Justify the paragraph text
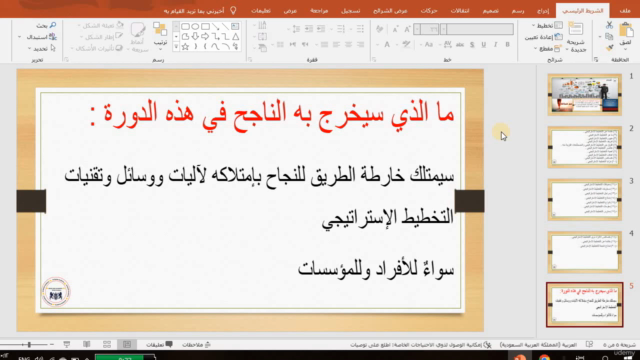Image resolution: width=640 pixels, height=360 pixels. (324, 44)
